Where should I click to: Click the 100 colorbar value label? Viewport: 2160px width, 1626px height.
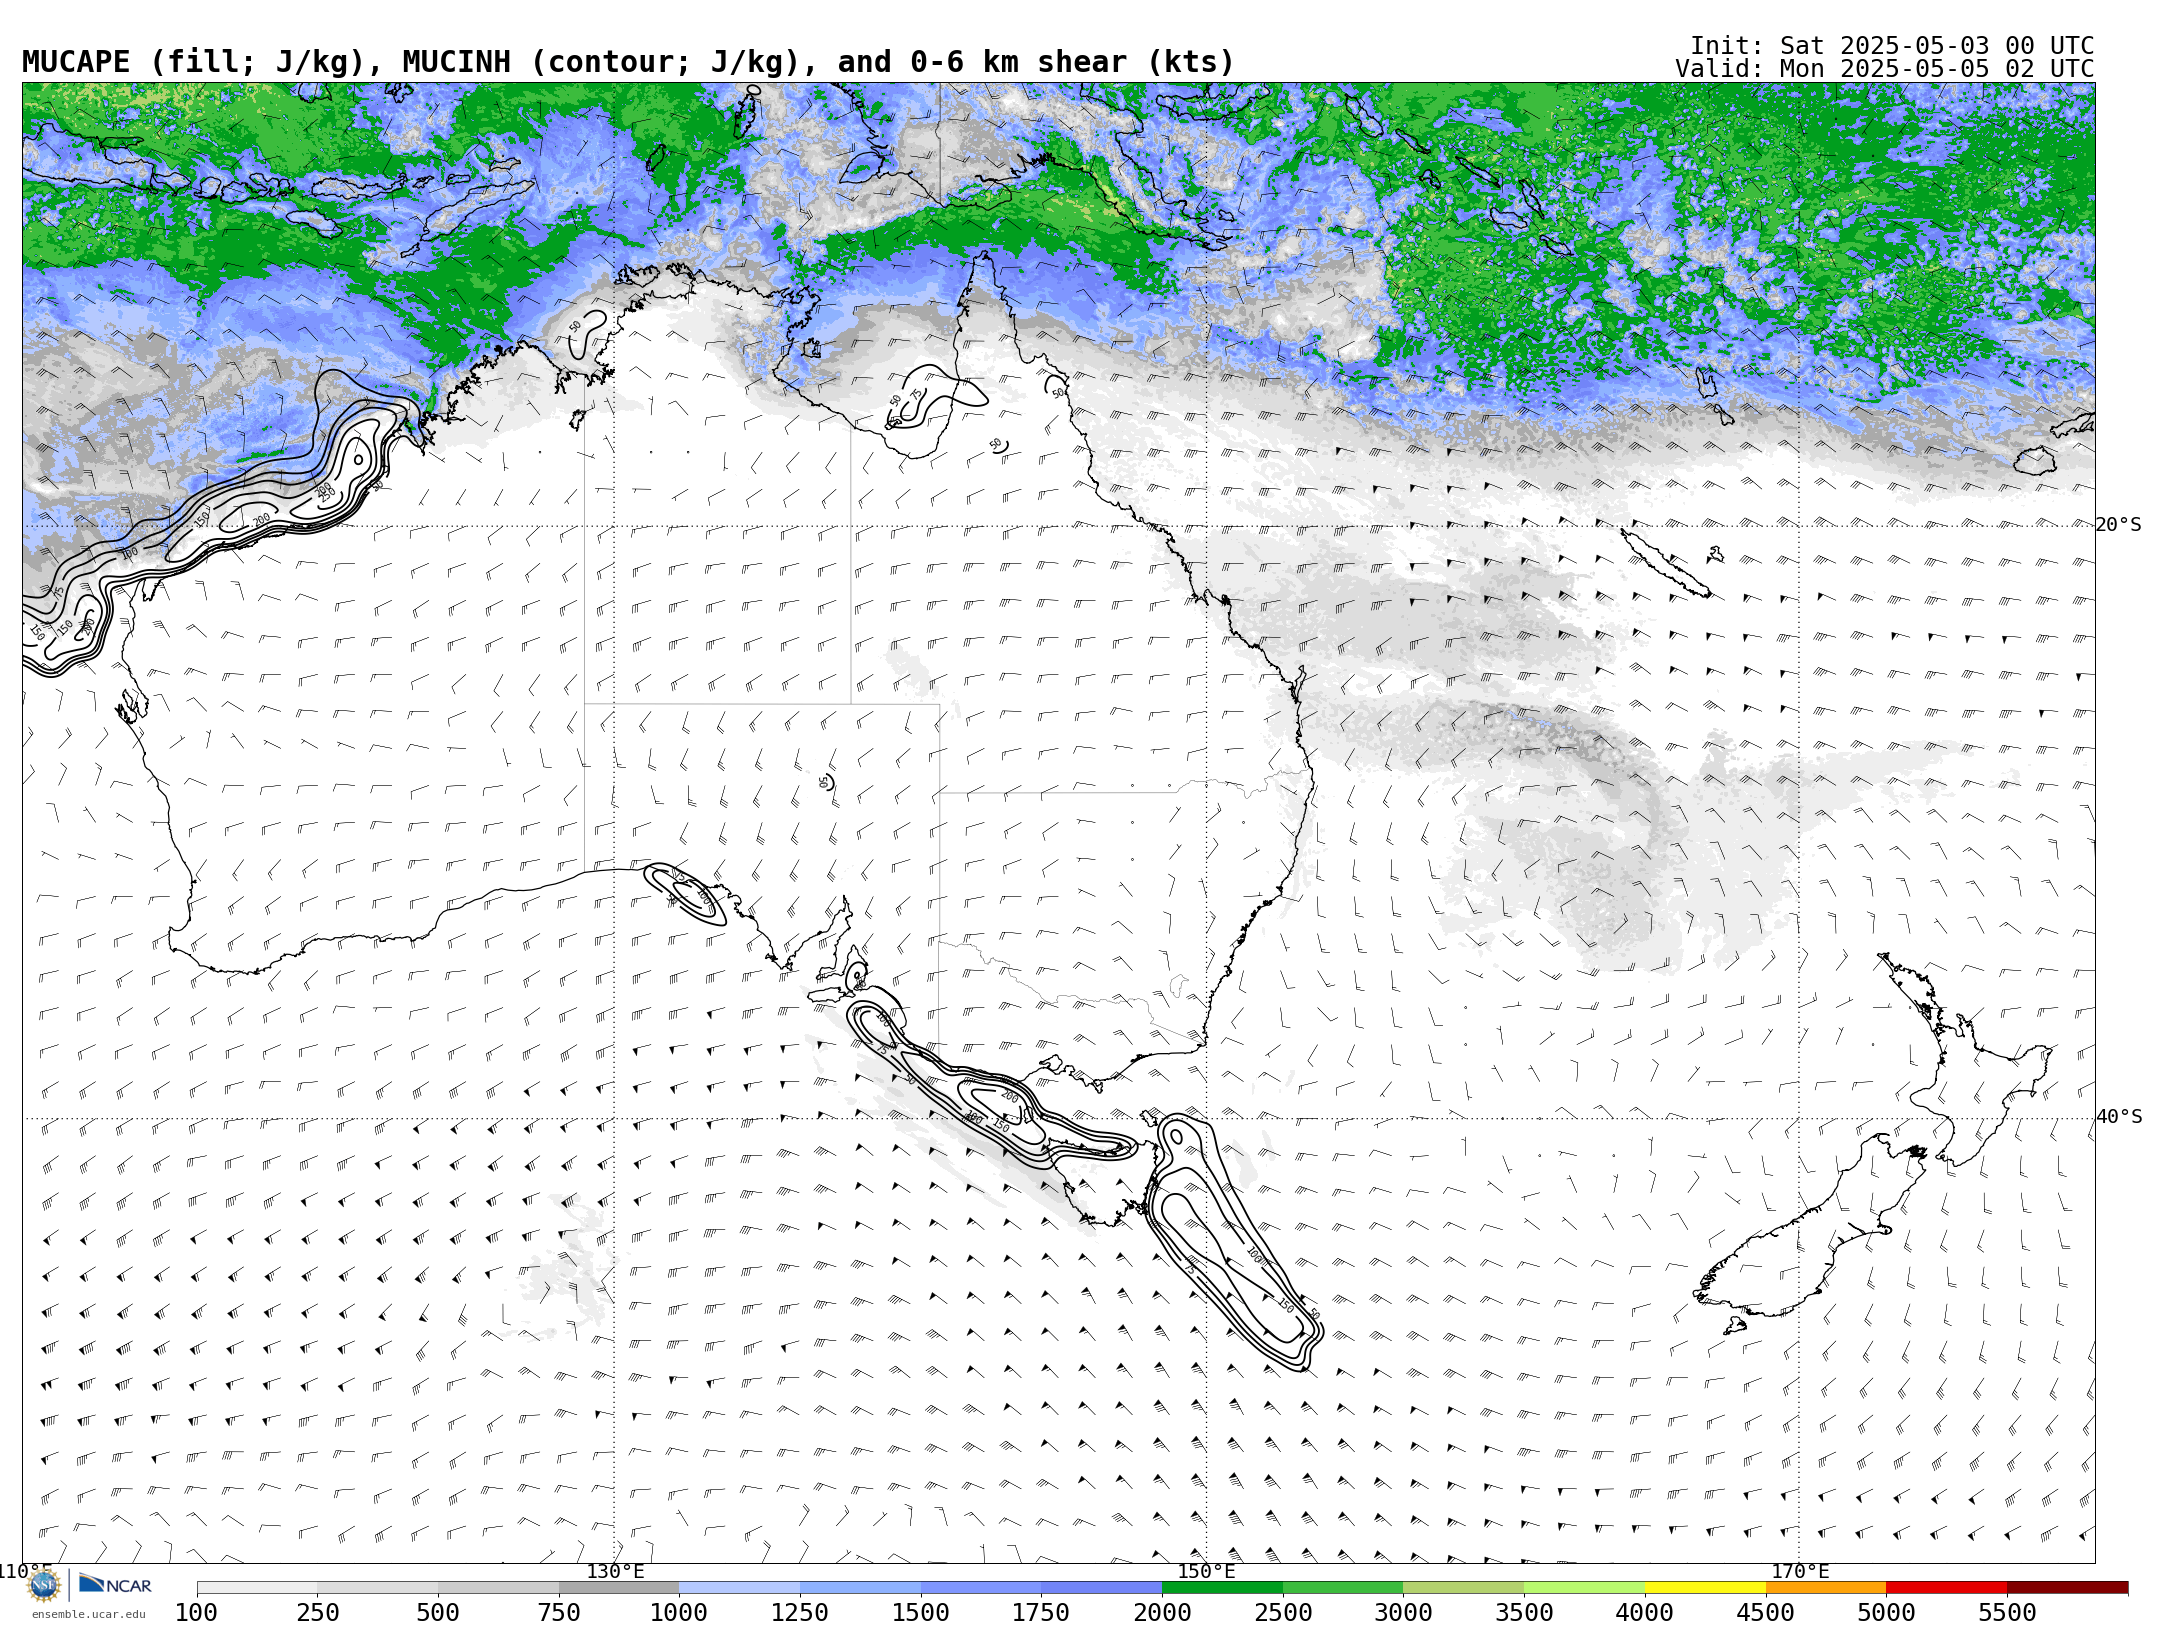(x=196, y=1613)
